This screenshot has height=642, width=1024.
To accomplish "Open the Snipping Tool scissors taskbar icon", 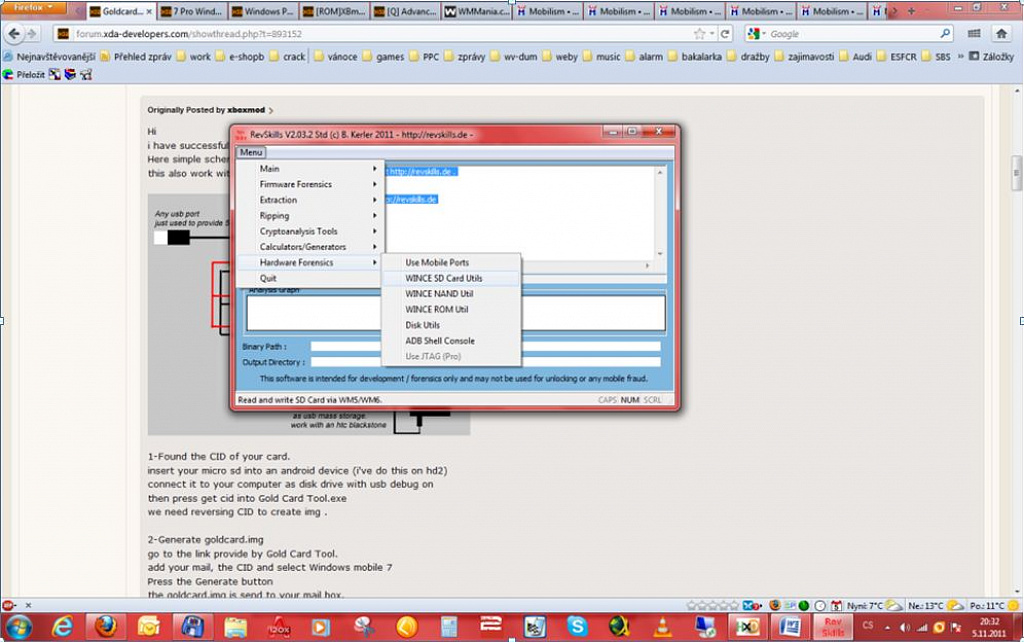I will [364, 627].
